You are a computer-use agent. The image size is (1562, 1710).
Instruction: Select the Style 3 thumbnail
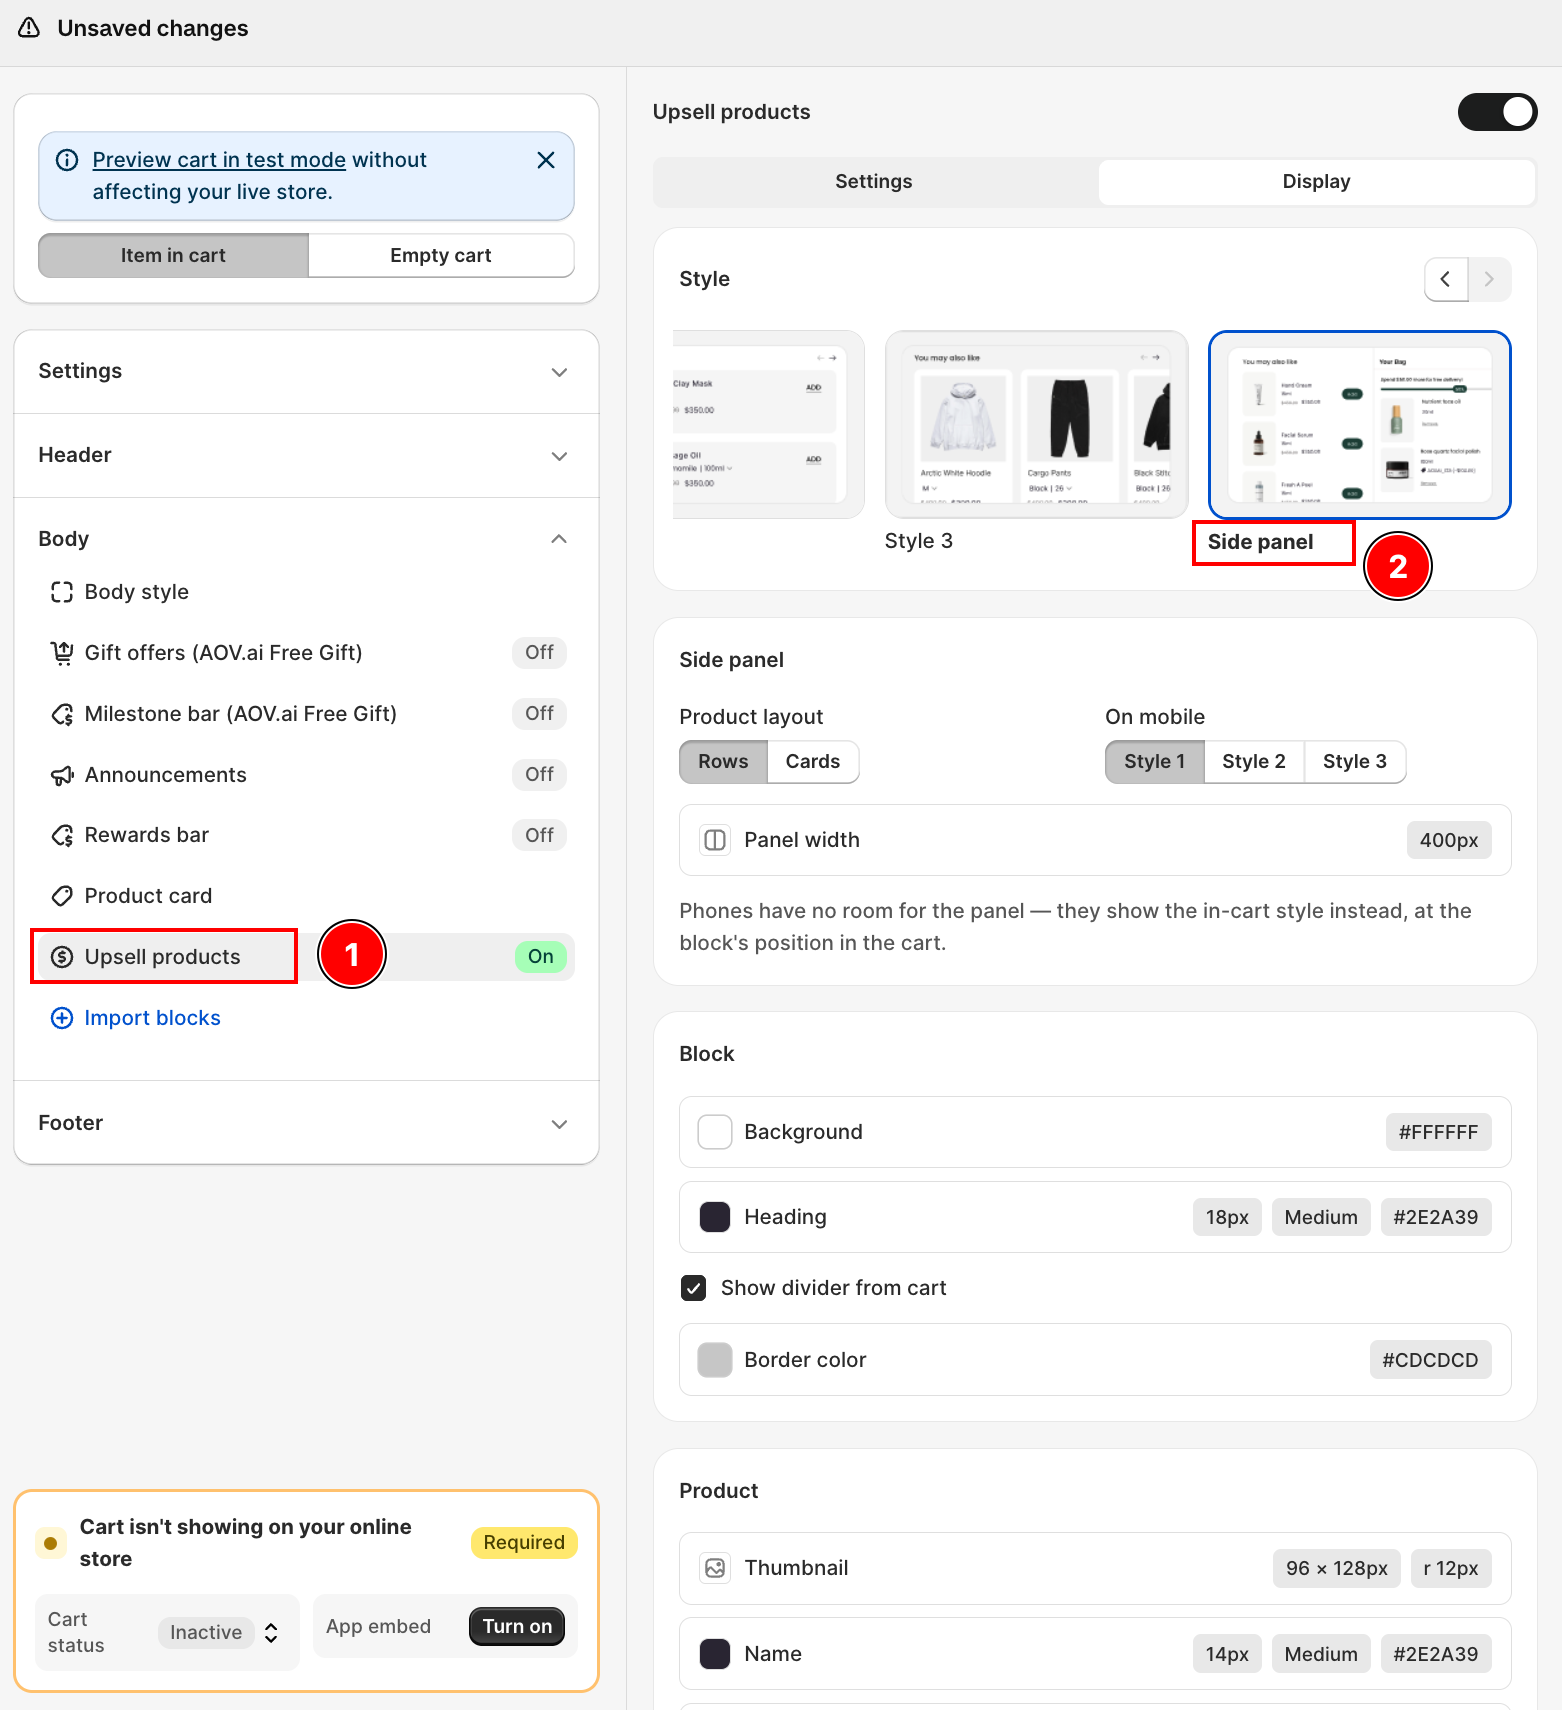1036,424
